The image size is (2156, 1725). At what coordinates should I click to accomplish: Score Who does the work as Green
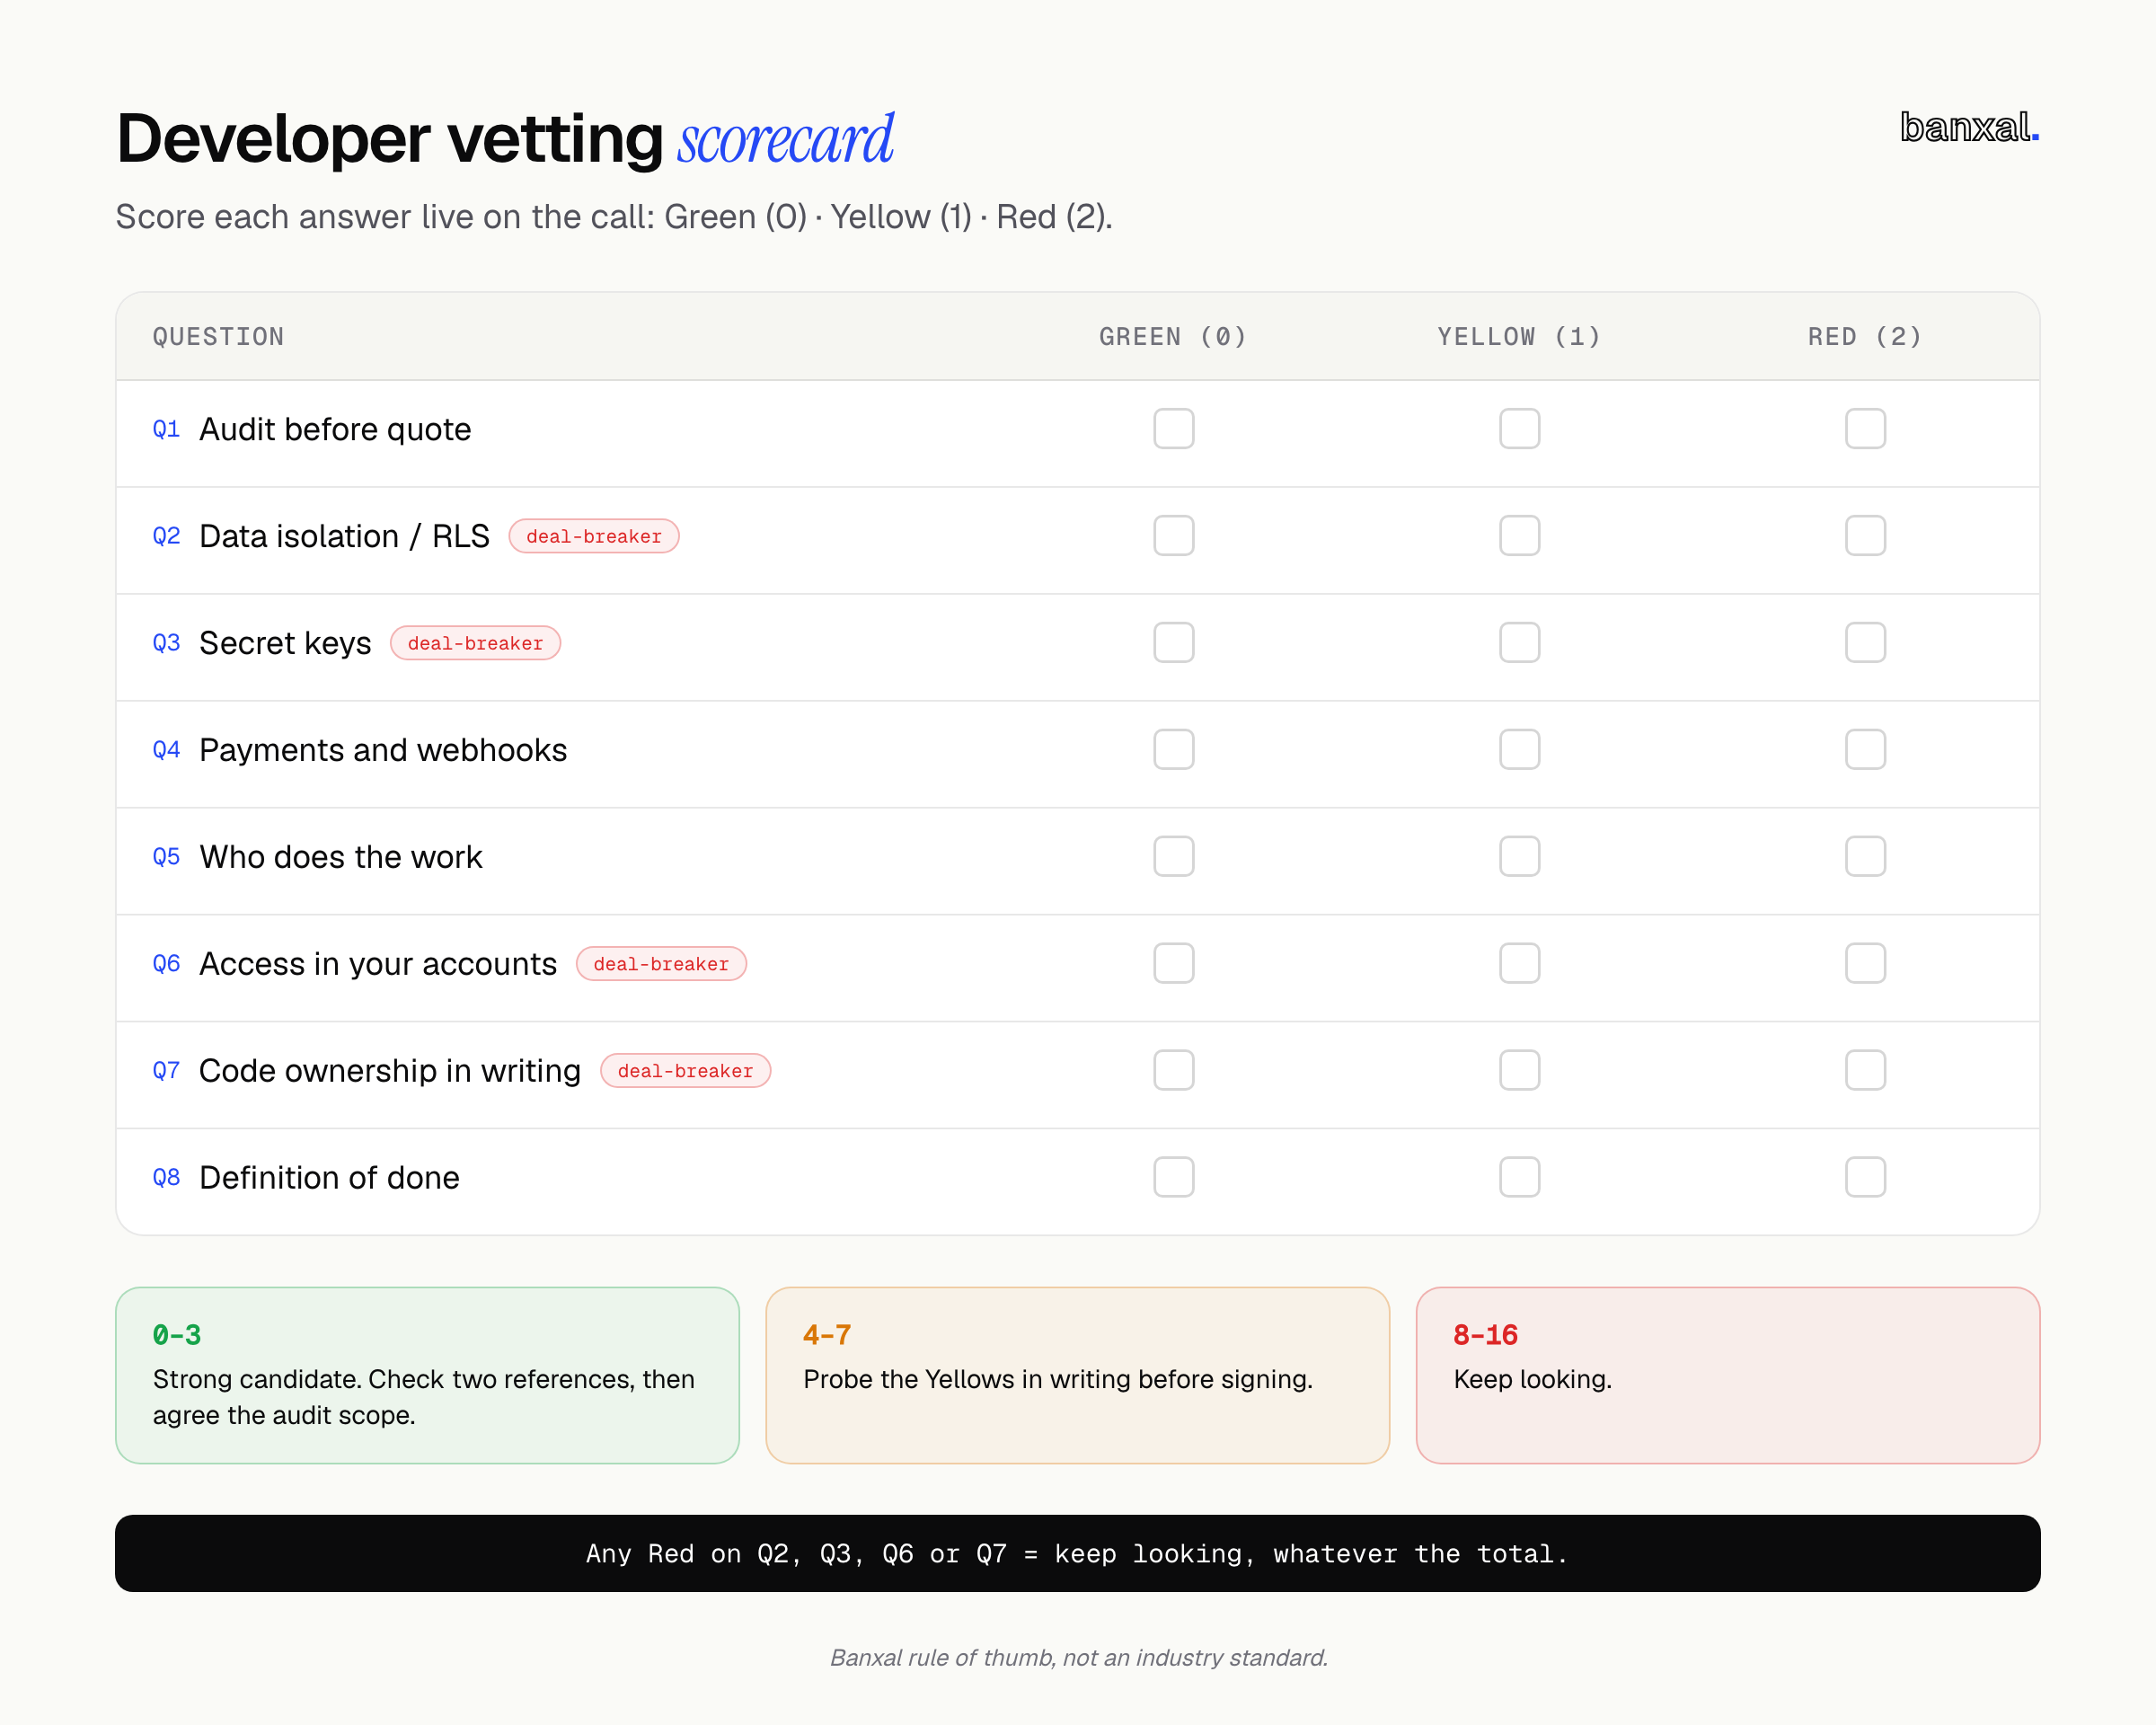pyautogui.click(x=1173, y=857)
